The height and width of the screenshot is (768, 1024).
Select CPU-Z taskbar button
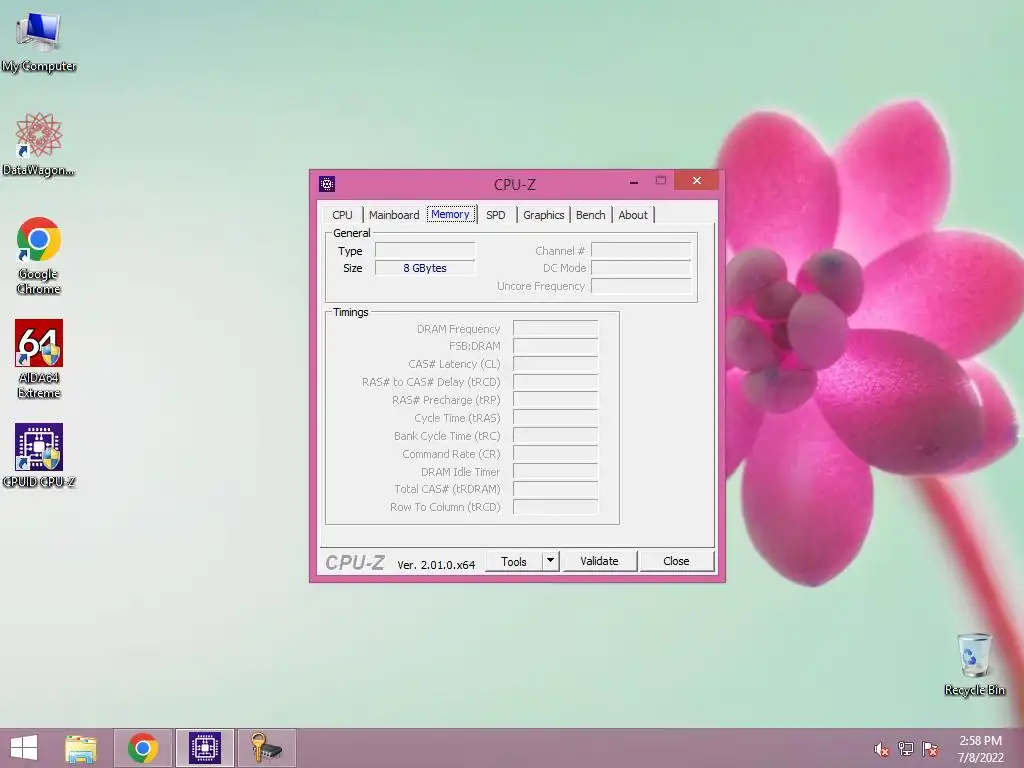(x=205, y=748)
